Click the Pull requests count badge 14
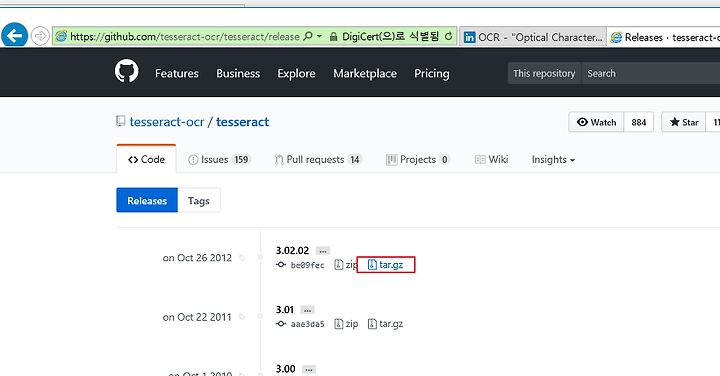Image resolution: width=720 pixels, height=376 pixels. click(355, 159)
